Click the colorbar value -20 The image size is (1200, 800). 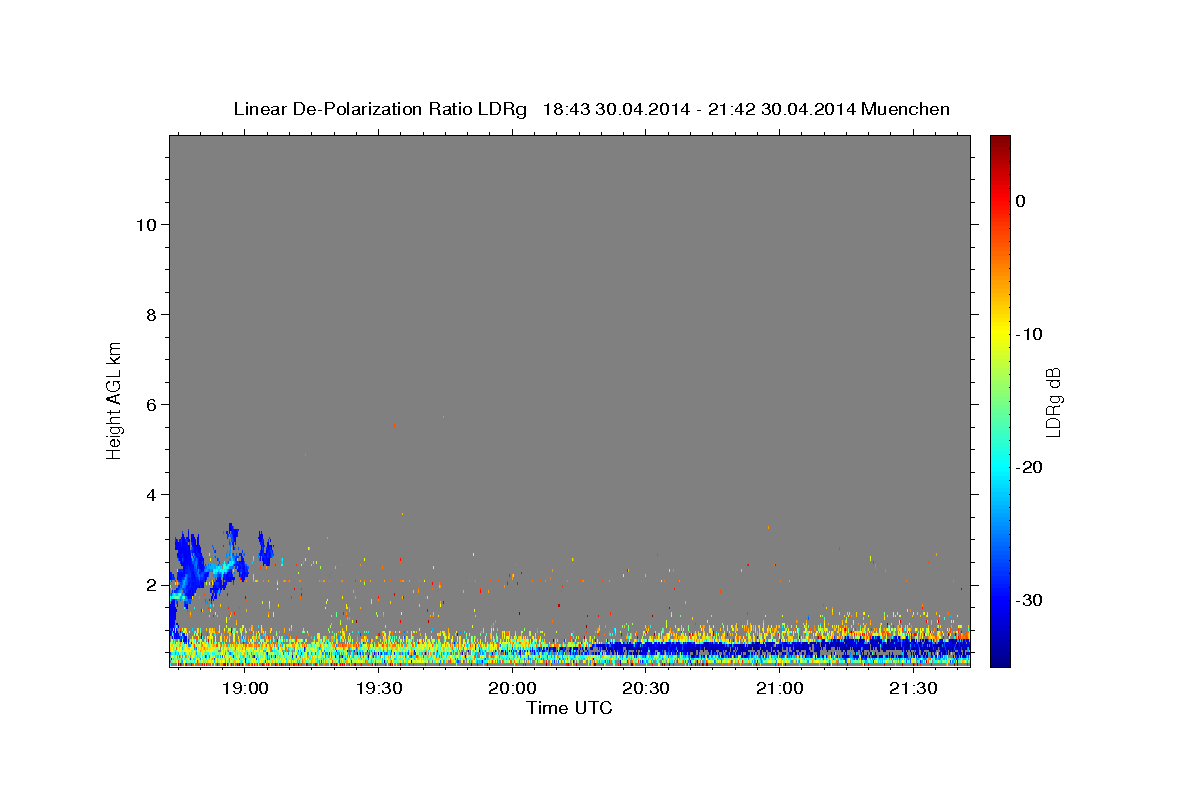[x=1029, y=467]
